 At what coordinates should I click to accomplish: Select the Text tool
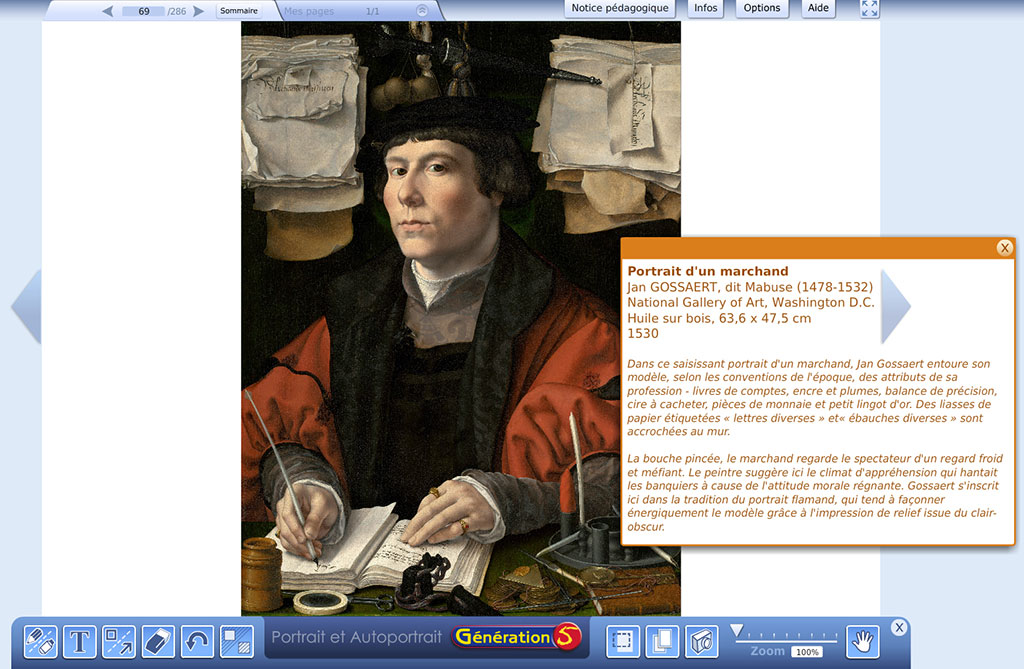click(x=80, y=642)
